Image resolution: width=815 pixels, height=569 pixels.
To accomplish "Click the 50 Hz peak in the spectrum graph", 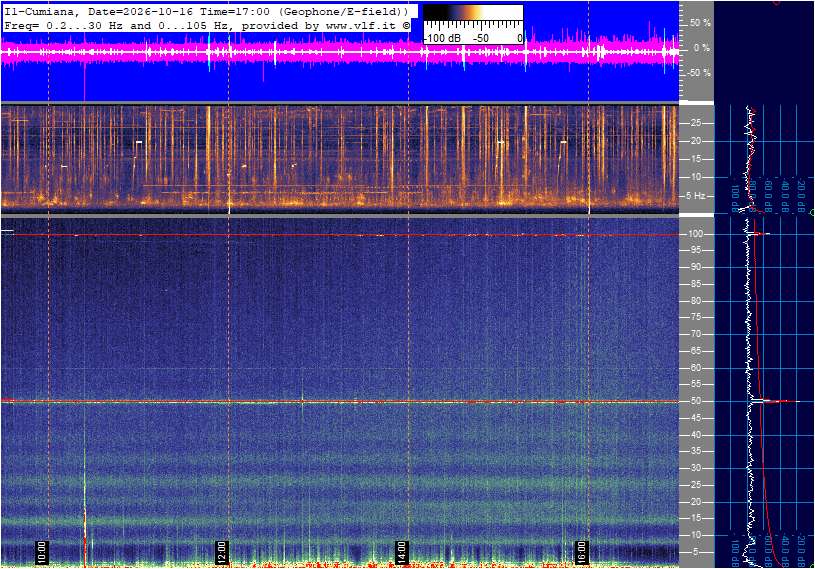I will tap(777, 401).
